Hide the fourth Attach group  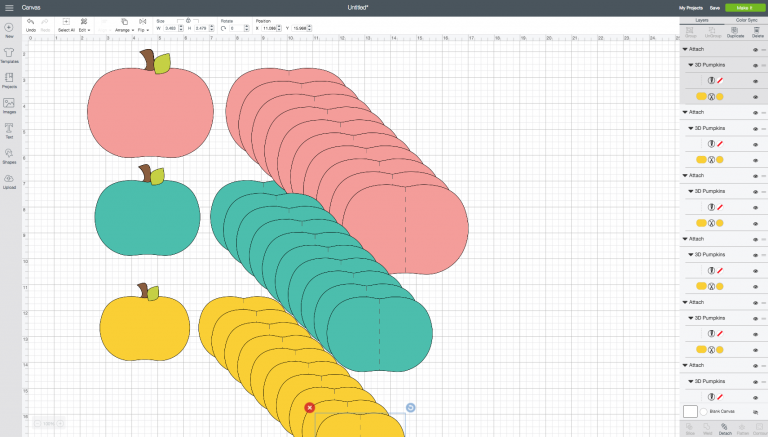pos(755,239)
